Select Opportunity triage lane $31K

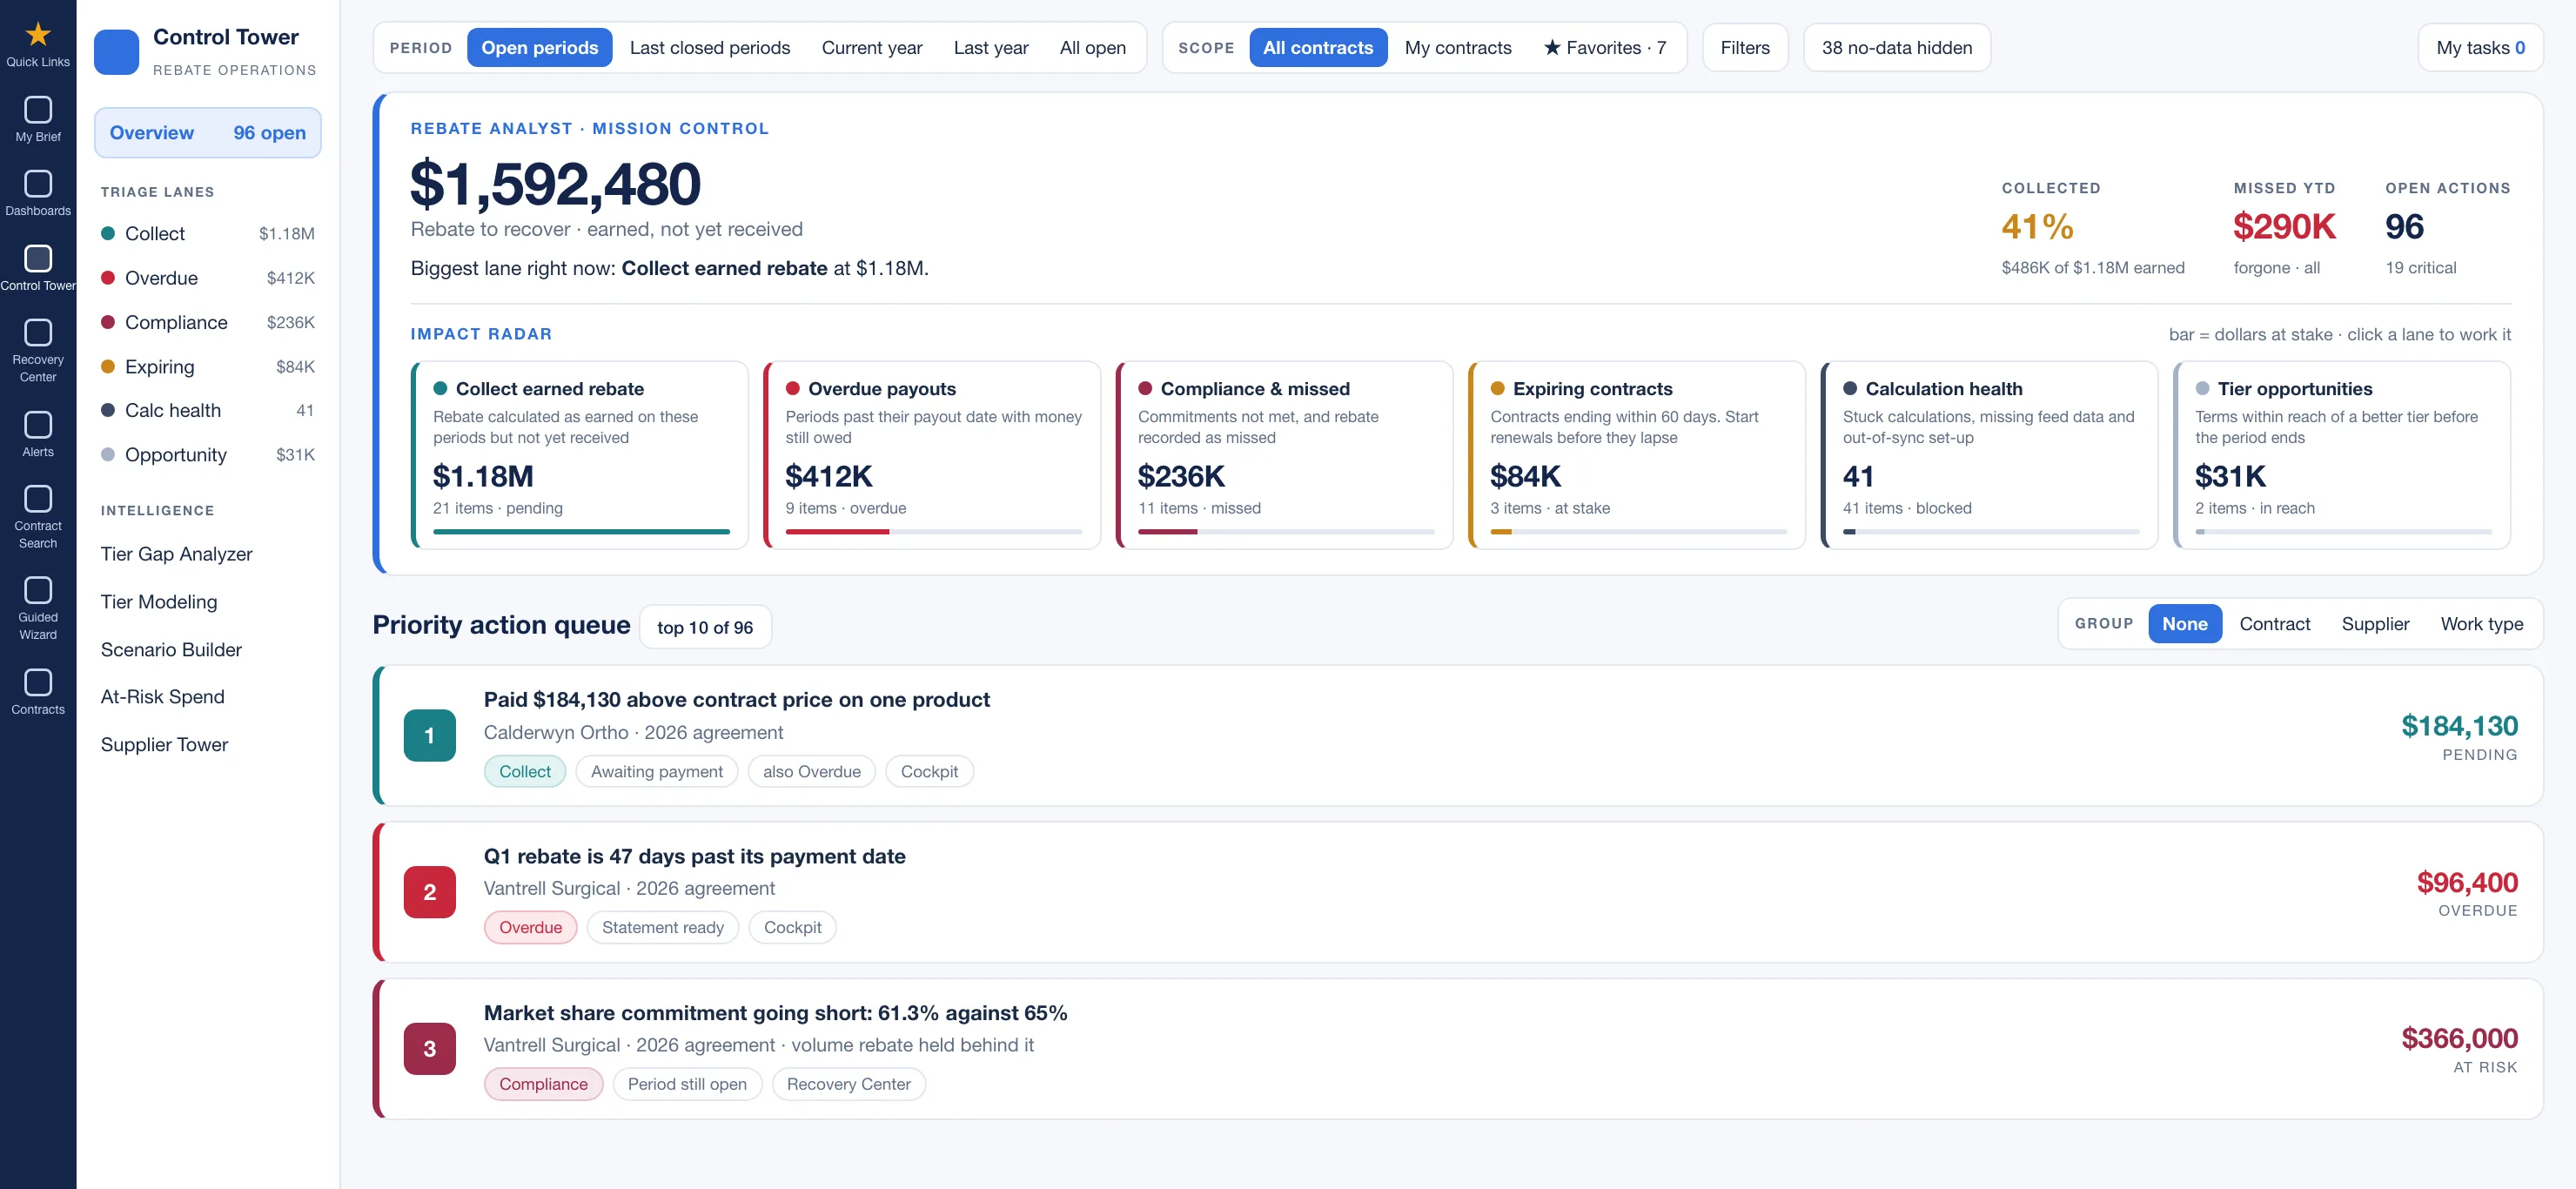point(208,455)
